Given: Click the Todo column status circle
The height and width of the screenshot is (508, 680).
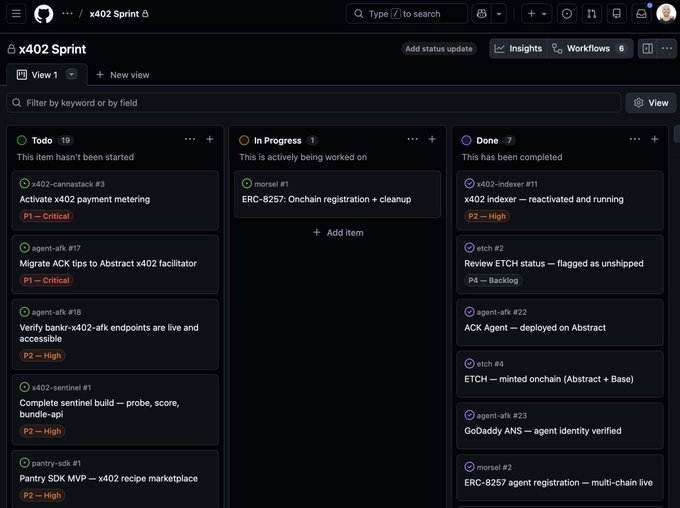Looking at the screenshot, I should click(22, 140).
